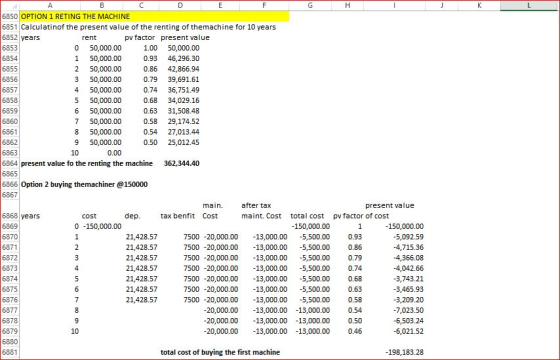
Task: Select cost cell -150,000.00 in column B
Action: point(102,226)
